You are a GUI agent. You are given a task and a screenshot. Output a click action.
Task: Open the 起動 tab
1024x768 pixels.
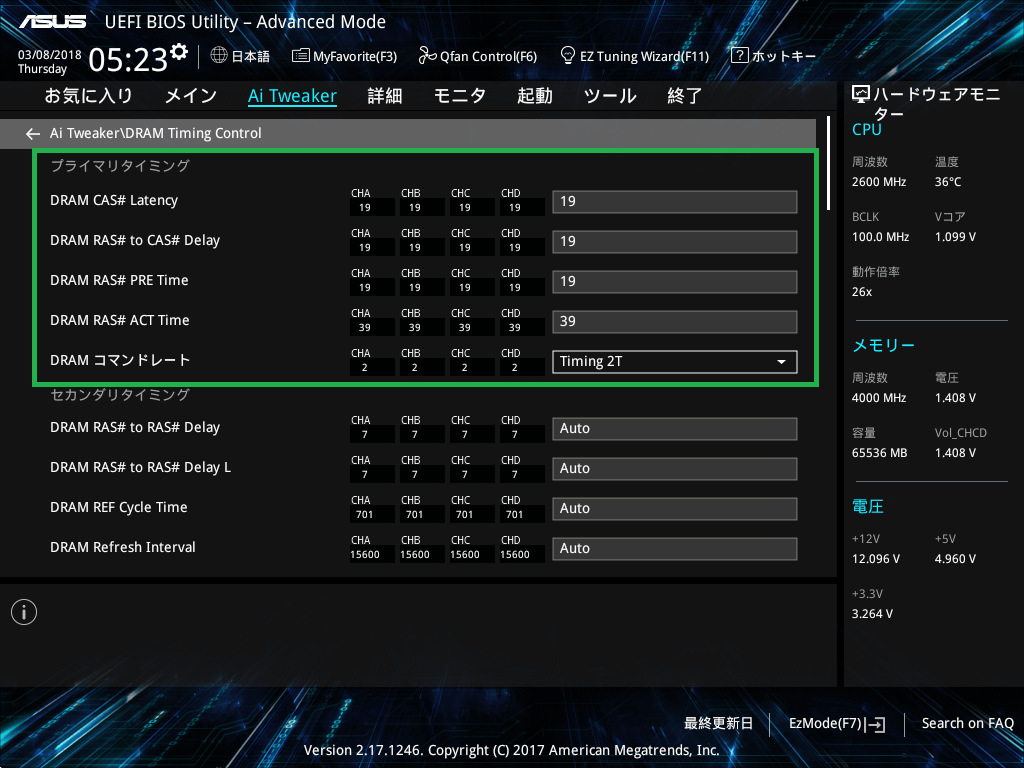[535, 96]
